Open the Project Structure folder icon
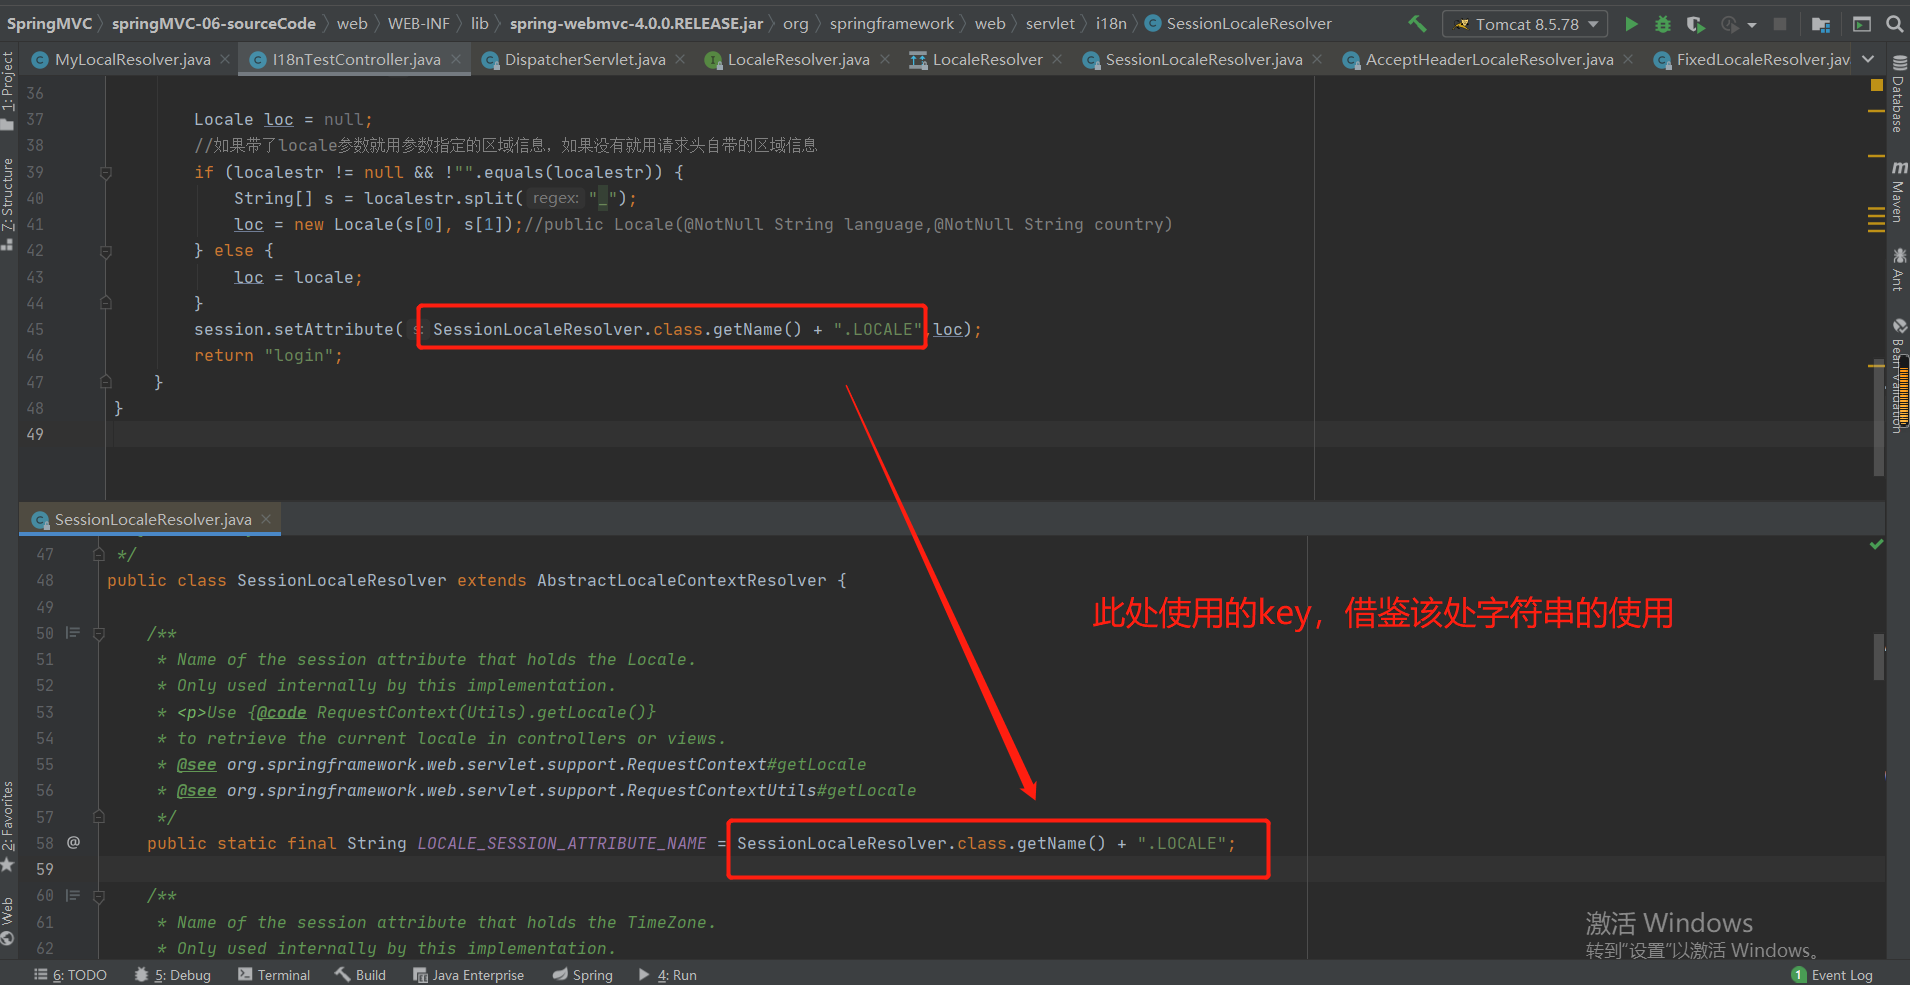 (x=1821, y=24)
